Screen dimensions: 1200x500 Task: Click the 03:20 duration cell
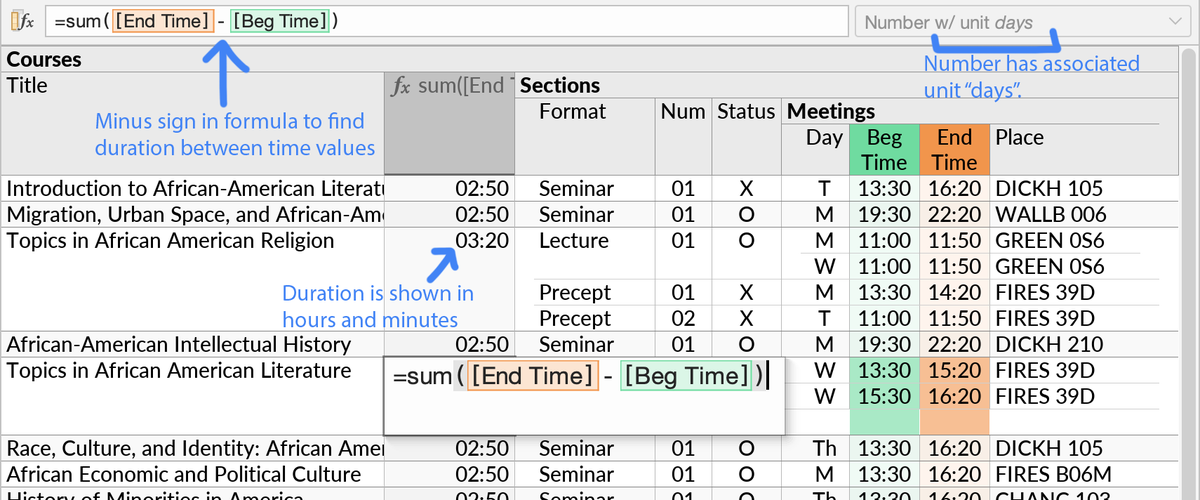pyautogui.click(x=482, y=240)
